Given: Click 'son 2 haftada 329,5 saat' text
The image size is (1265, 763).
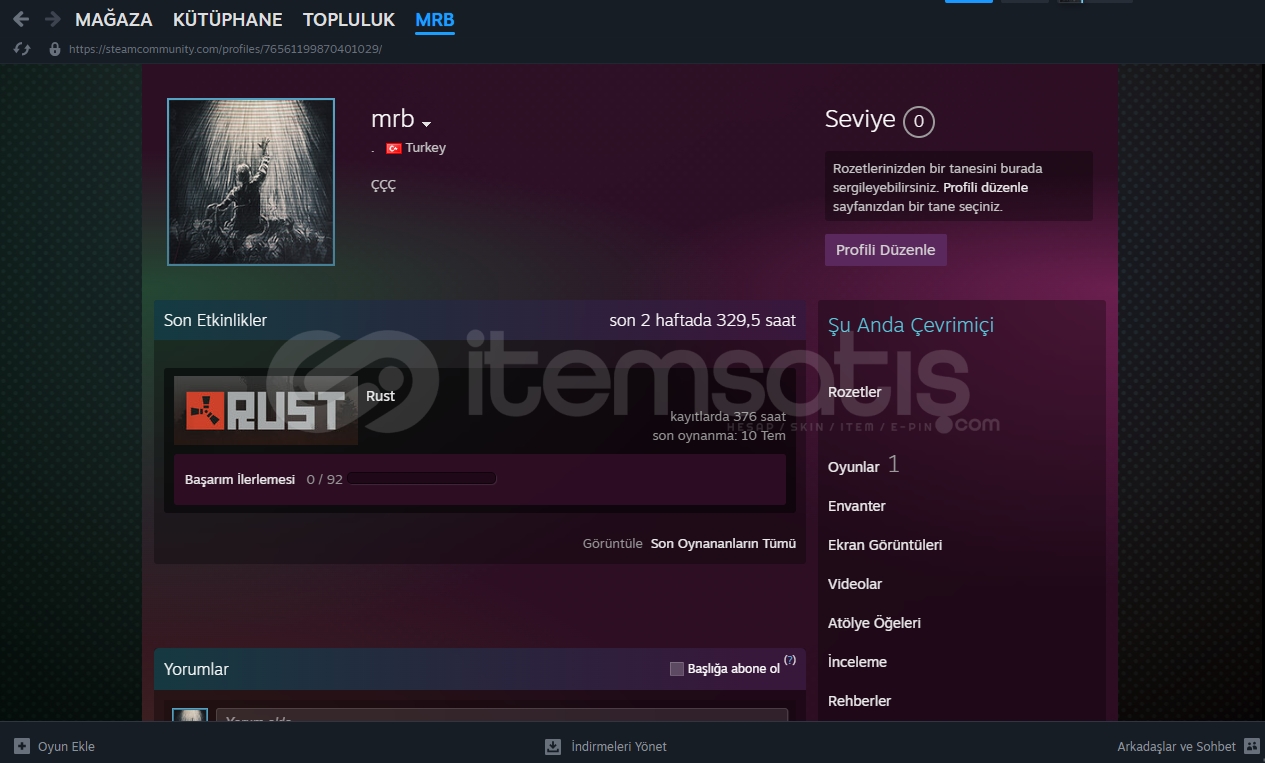Looking at the screenshot, I should [x=703, y=320].
